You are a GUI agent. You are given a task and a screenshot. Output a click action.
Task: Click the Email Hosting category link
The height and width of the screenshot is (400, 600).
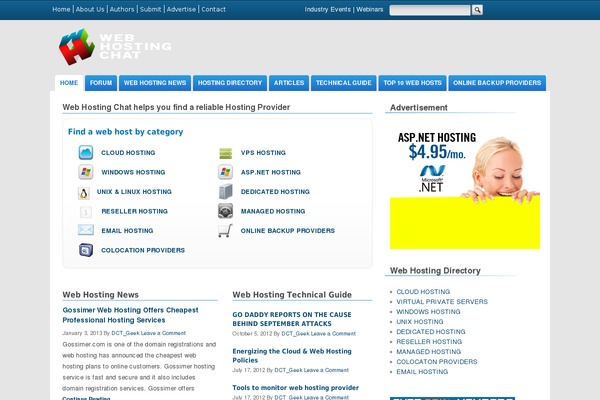point(127,231)
